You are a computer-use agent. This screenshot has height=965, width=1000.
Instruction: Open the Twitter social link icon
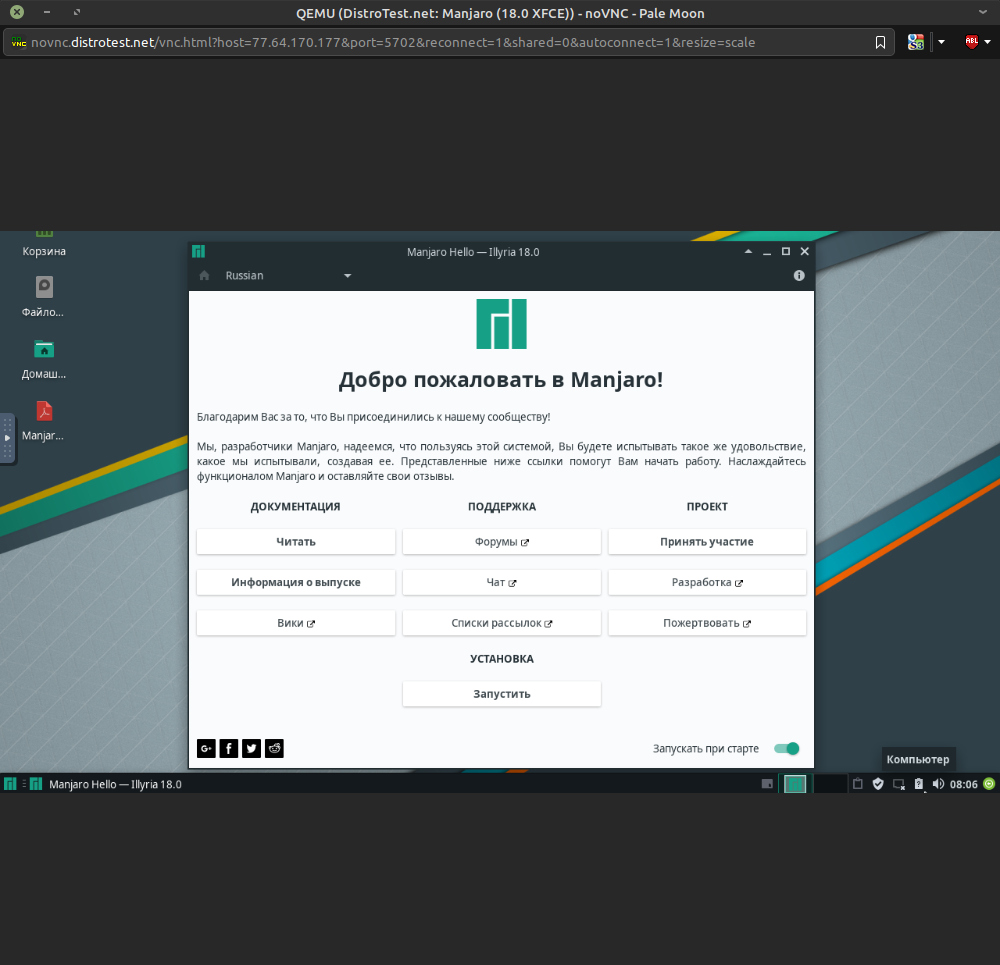(252, 748)
